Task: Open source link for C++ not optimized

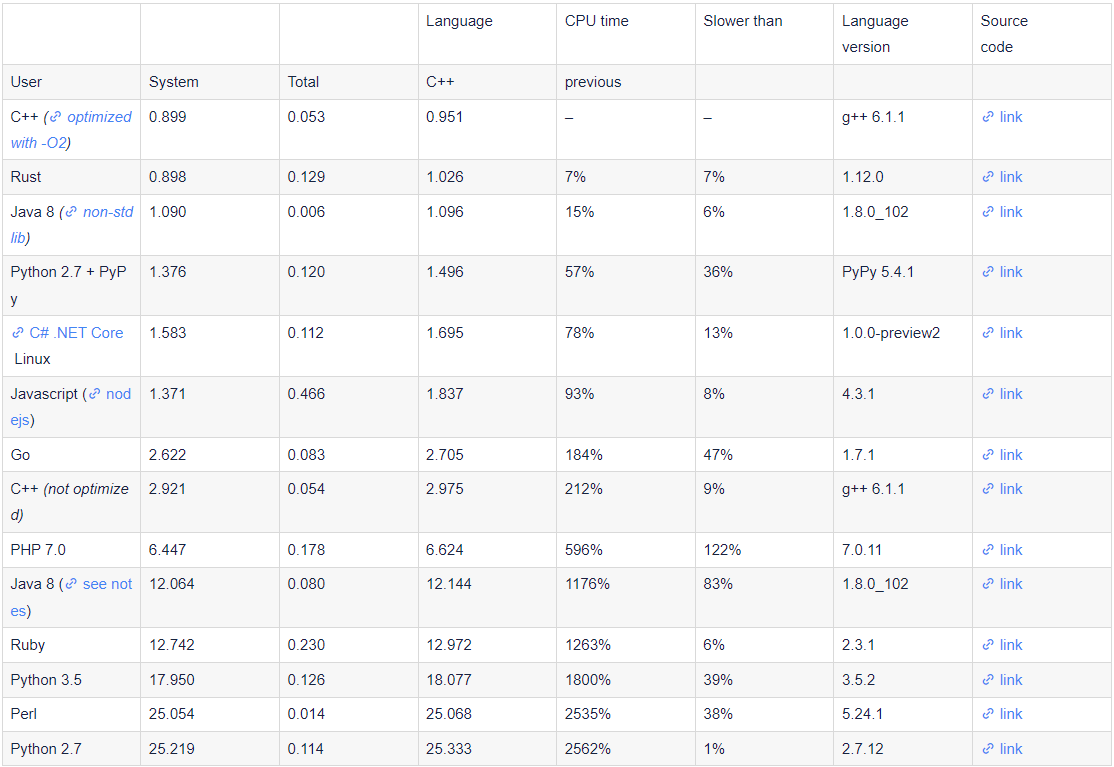Action: coord(1002,489)
